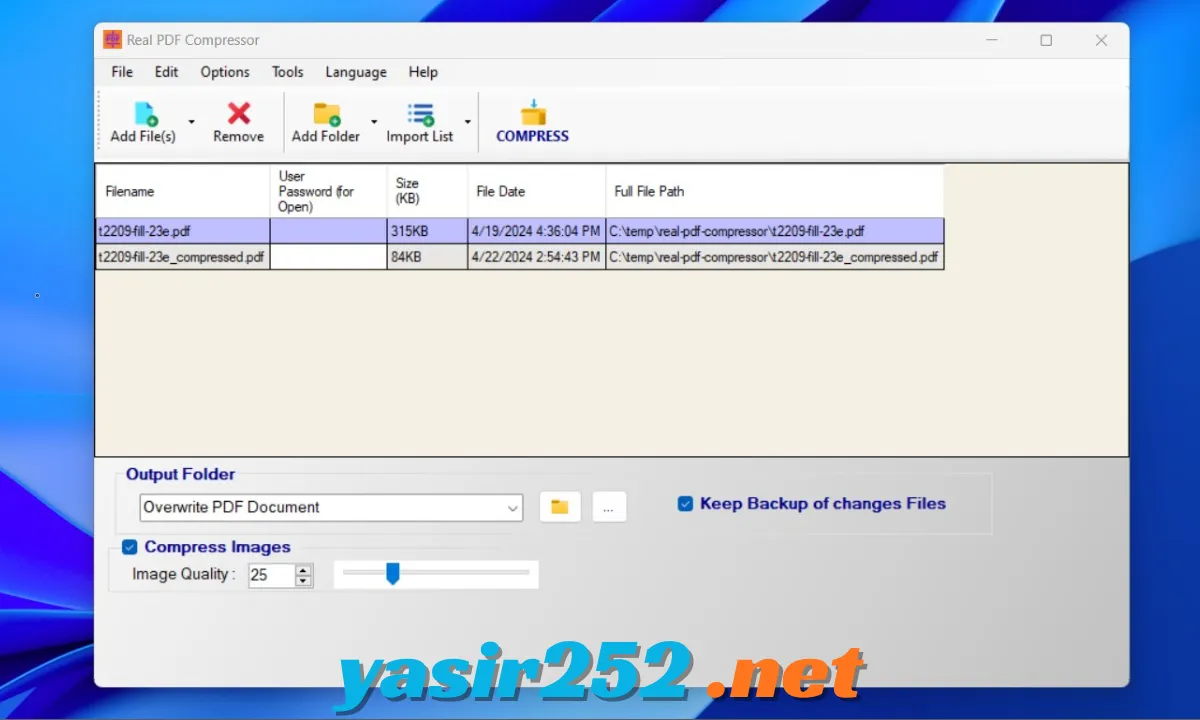
Task: Click full path cell ending t2209-fill-23e_compressed.pdf
Action: (775, 257)
